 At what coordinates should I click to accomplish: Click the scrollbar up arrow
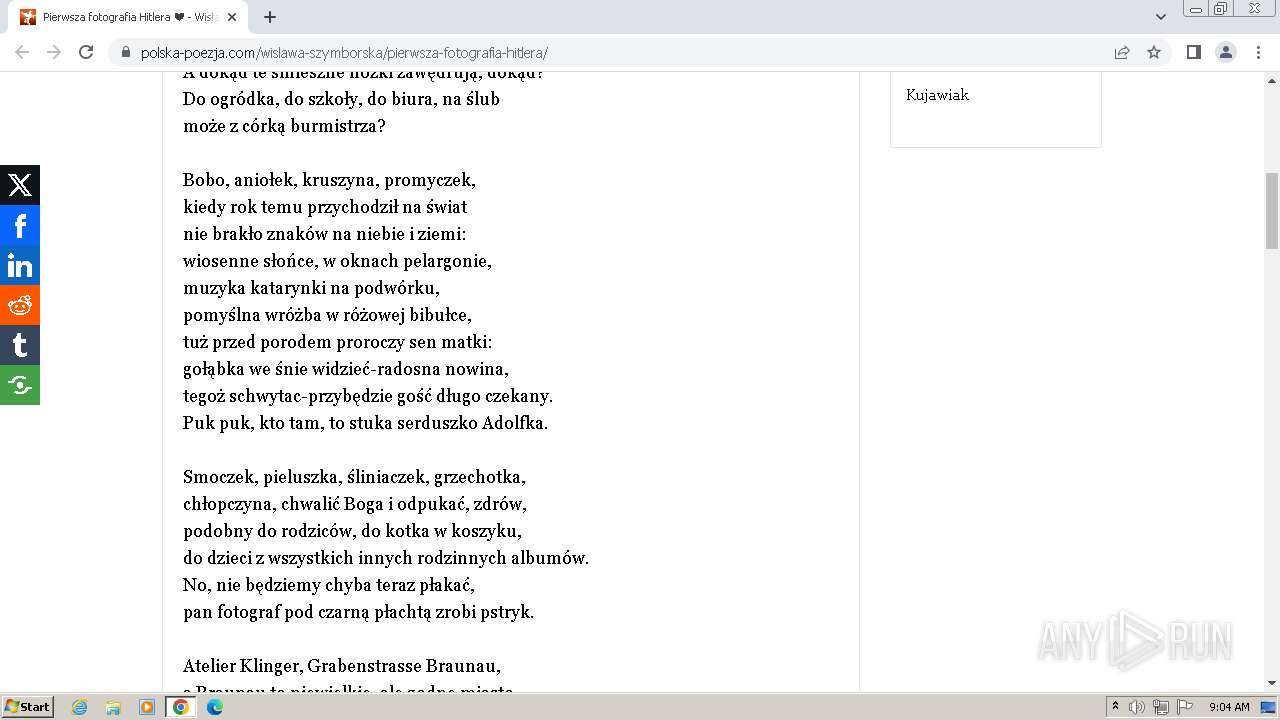[x=1272, y=79]
